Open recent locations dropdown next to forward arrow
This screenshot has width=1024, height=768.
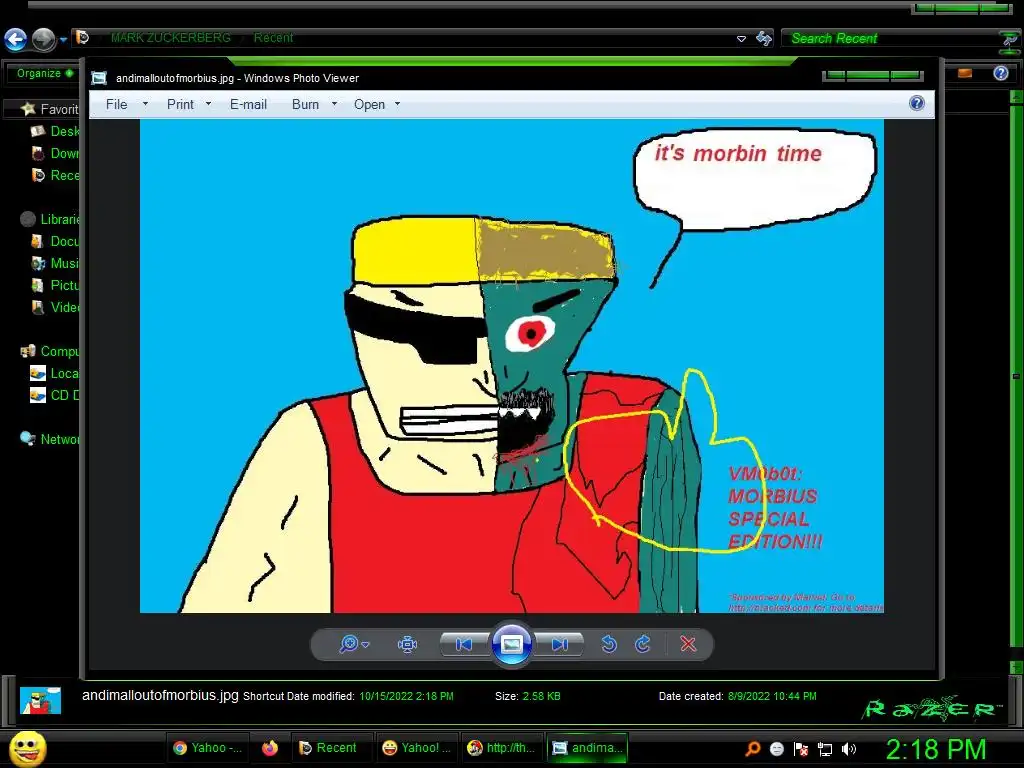(63, 40)
